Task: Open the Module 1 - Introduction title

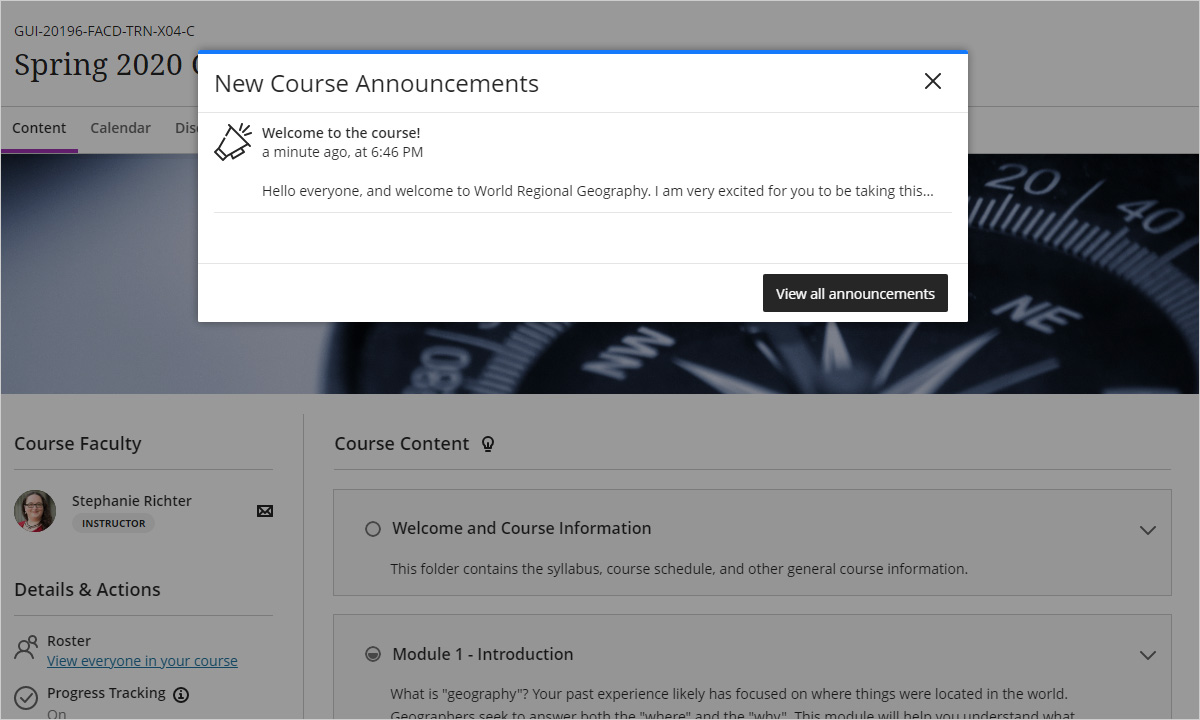Action: 482,654
